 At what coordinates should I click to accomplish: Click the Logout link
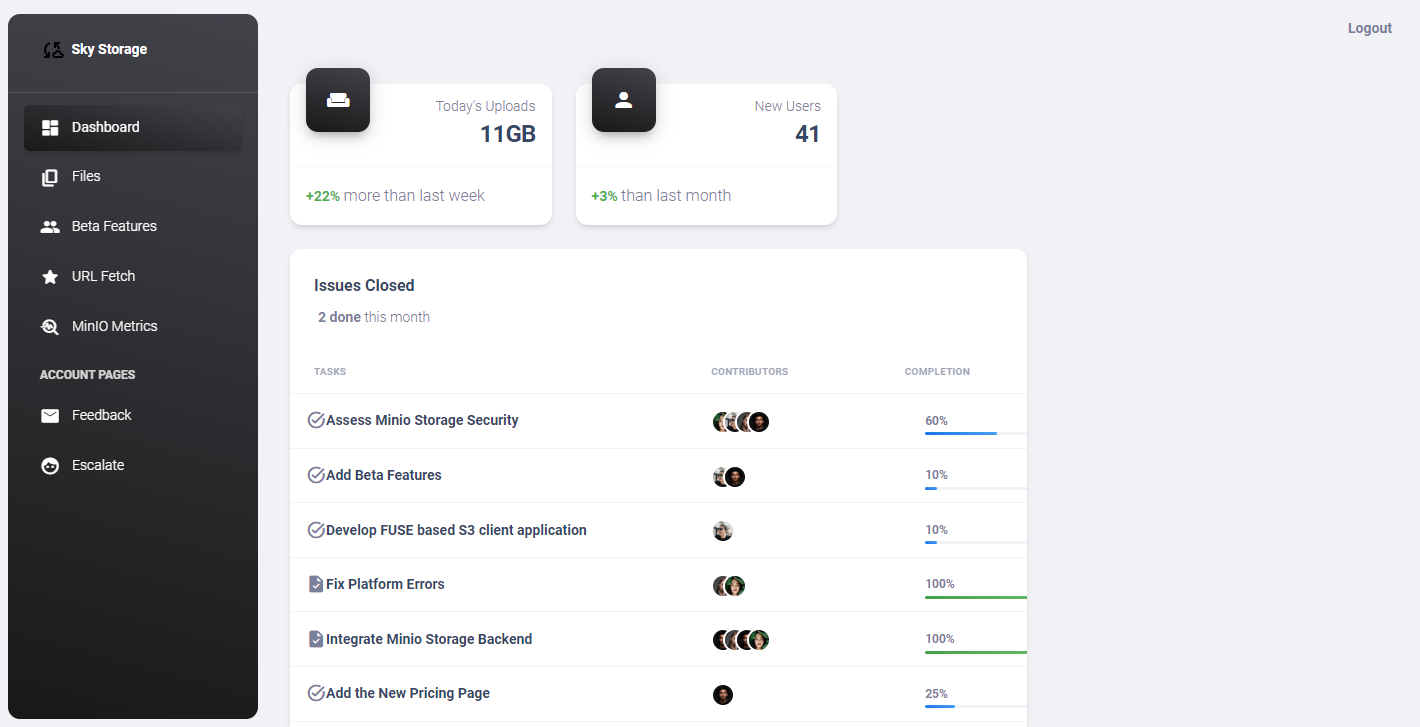pyautogui.click(x=1369, y=28)
